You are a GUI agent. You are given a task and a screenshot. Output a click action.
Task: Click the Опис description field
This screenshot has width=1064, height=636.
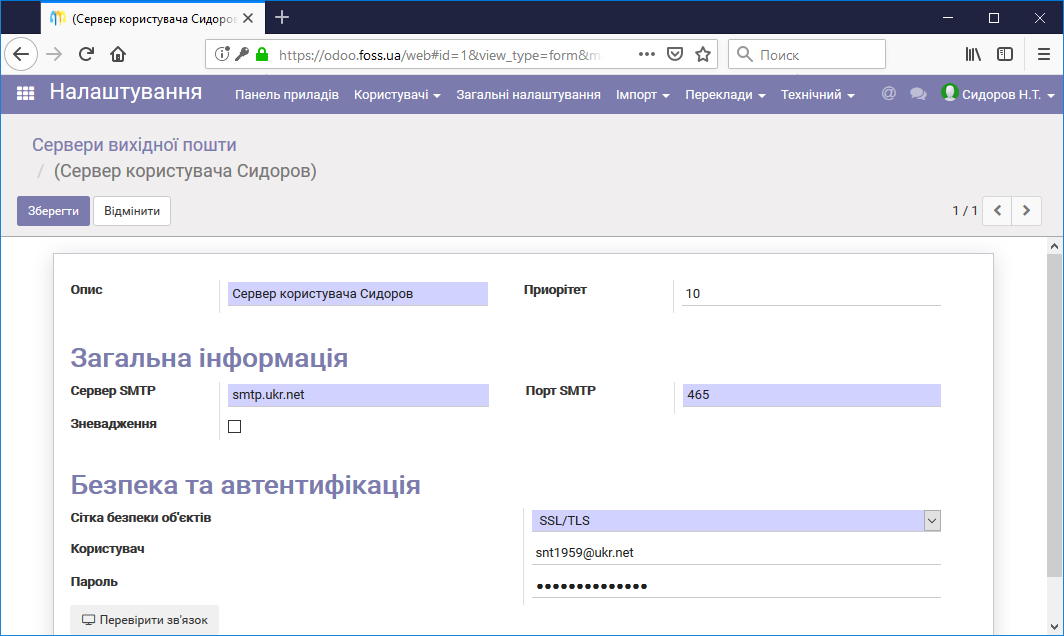[358, 294]
